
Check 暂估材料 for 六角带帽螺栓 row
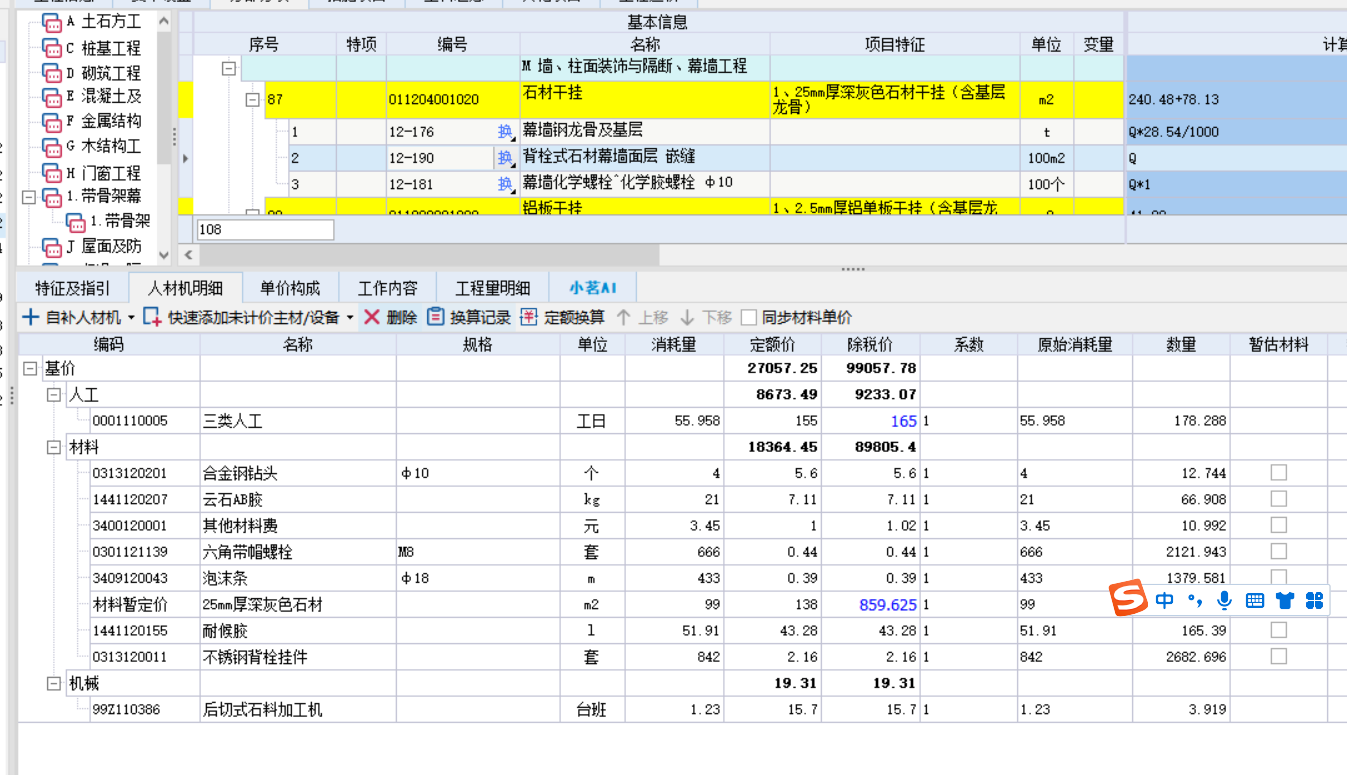click(1278, 551)
